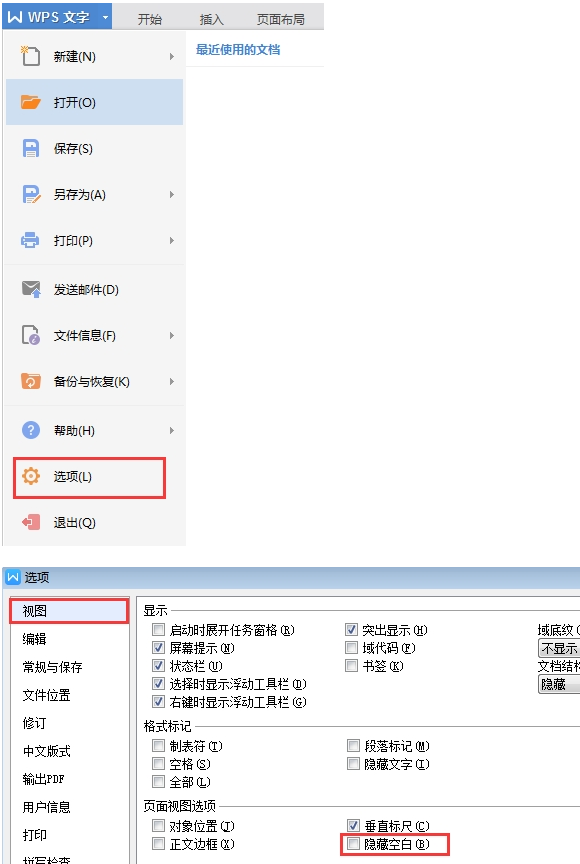Open the WPS 文字 dropdown arrow

click(x=105, y=18)
